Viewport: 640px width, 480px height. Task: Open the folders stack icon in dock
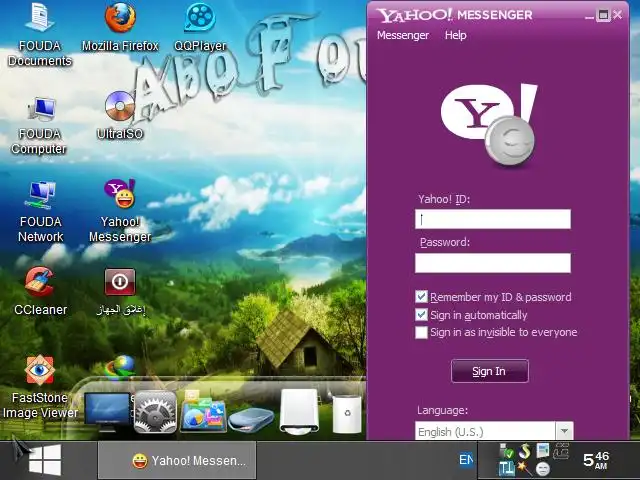204,411
